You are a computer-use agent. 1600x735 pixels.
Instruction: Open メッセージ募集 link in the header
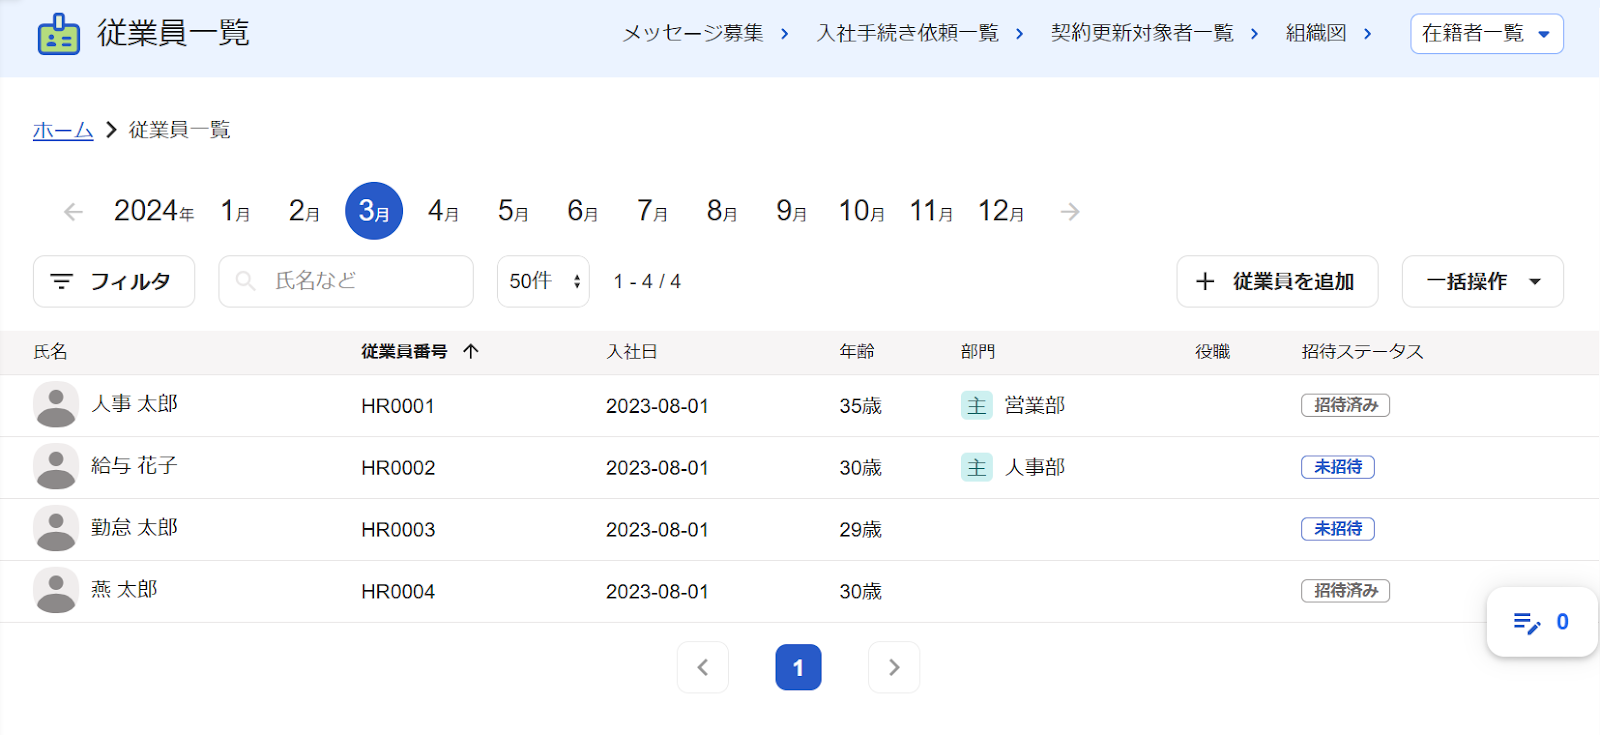tap(706, 33)
